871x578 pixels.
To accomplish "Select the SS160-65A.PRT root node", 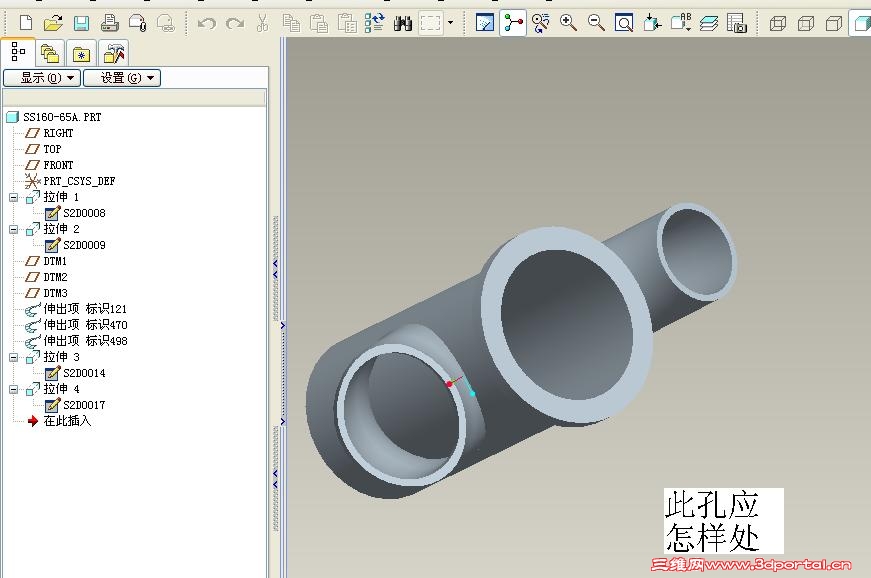I will [54, 117].
